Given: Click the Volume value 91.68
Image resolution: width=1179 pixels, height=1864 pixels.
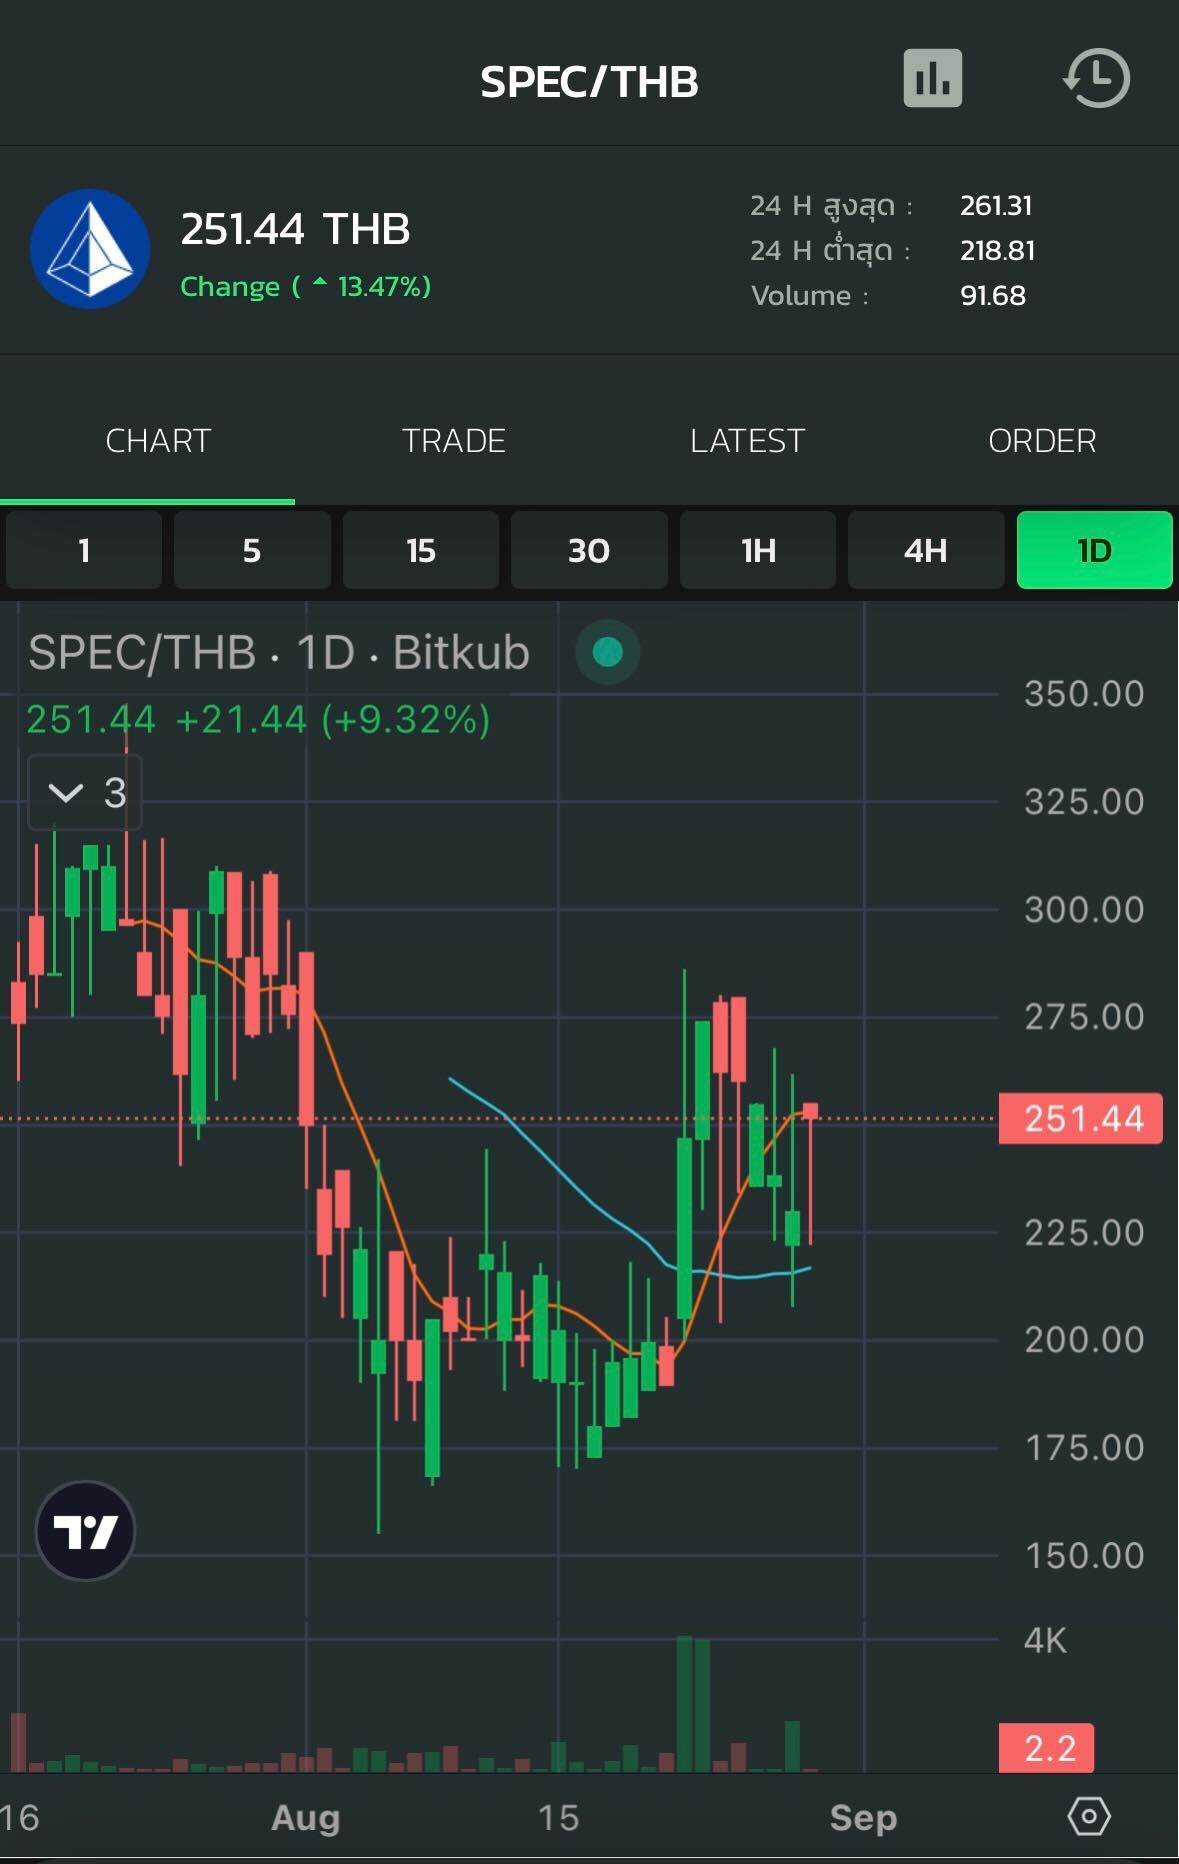Looking at the screenshot, I should point(993,295).
